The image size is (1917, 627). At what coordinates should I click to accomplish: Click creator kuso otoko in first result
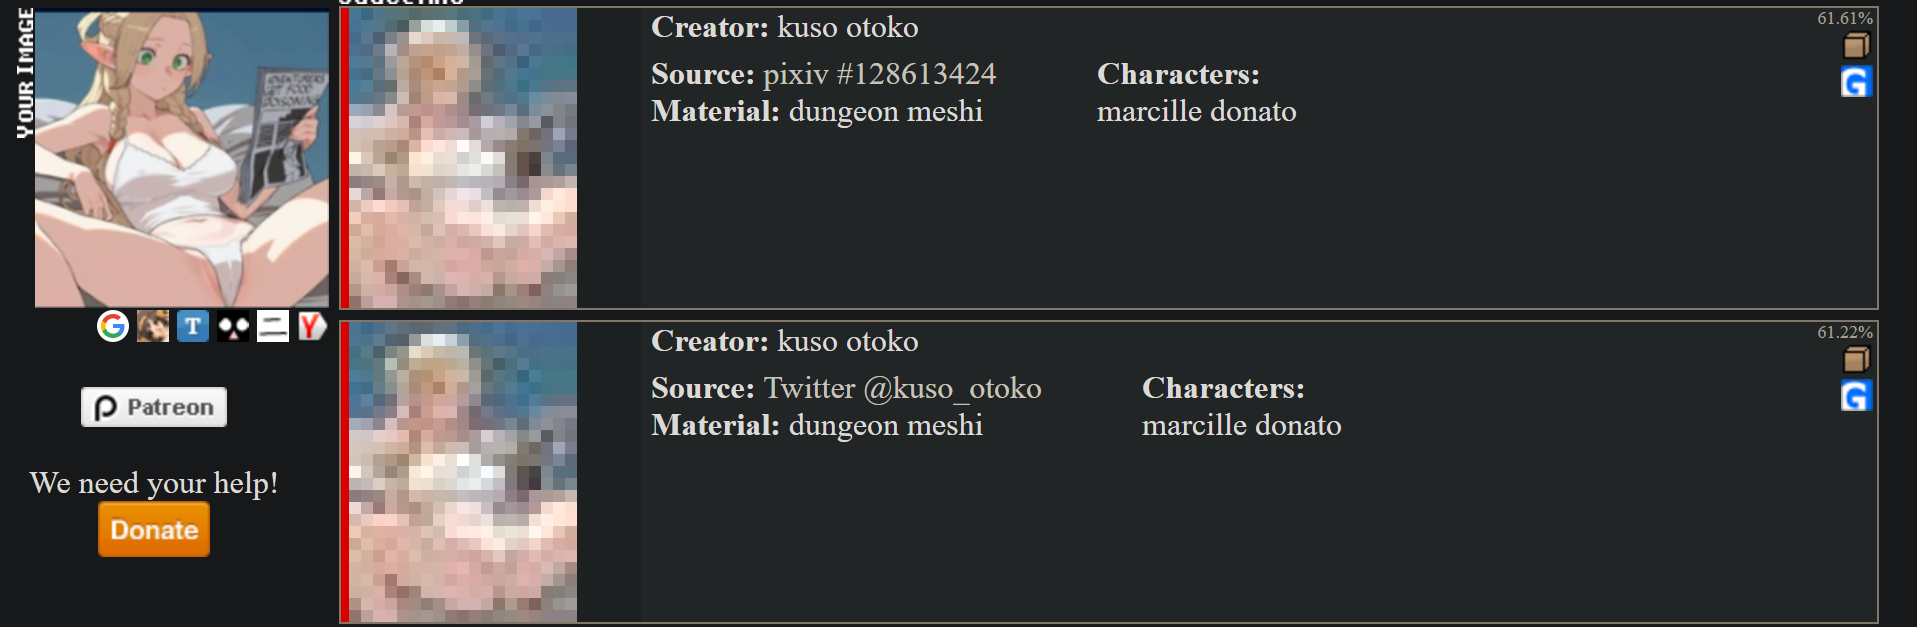click(x=847, y=27)
